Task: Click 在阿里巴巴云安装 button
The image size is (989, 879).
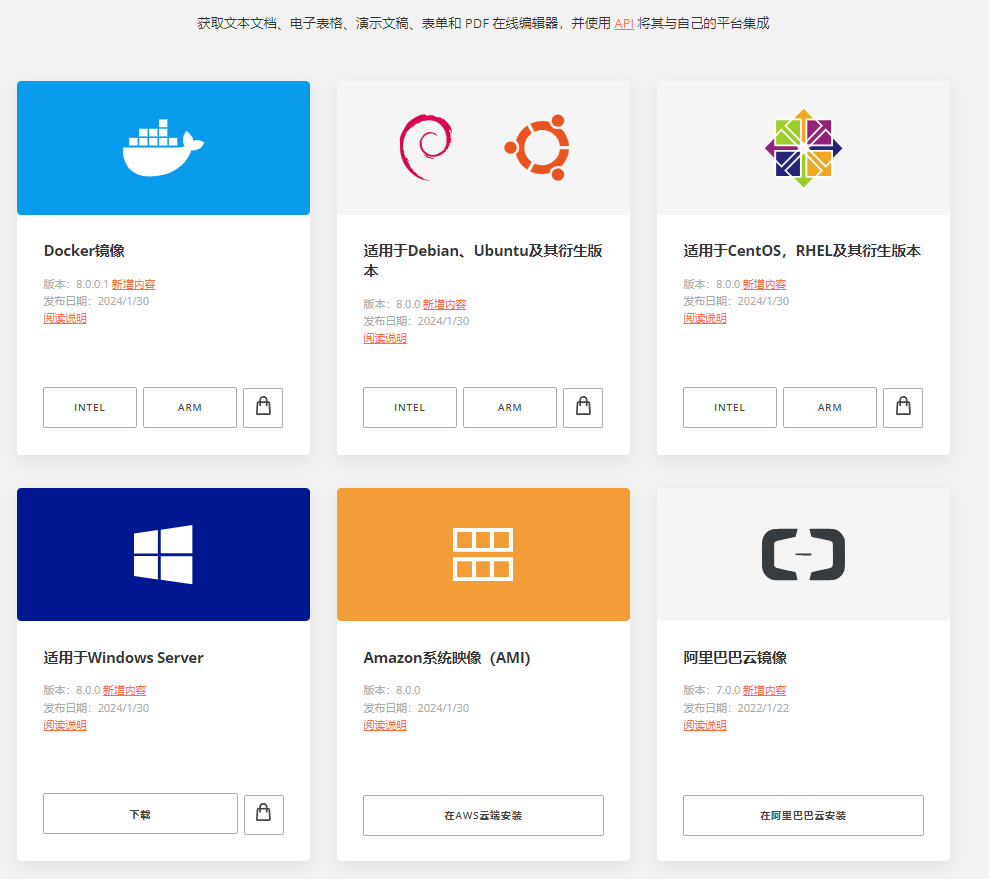Action: [803, 815]
